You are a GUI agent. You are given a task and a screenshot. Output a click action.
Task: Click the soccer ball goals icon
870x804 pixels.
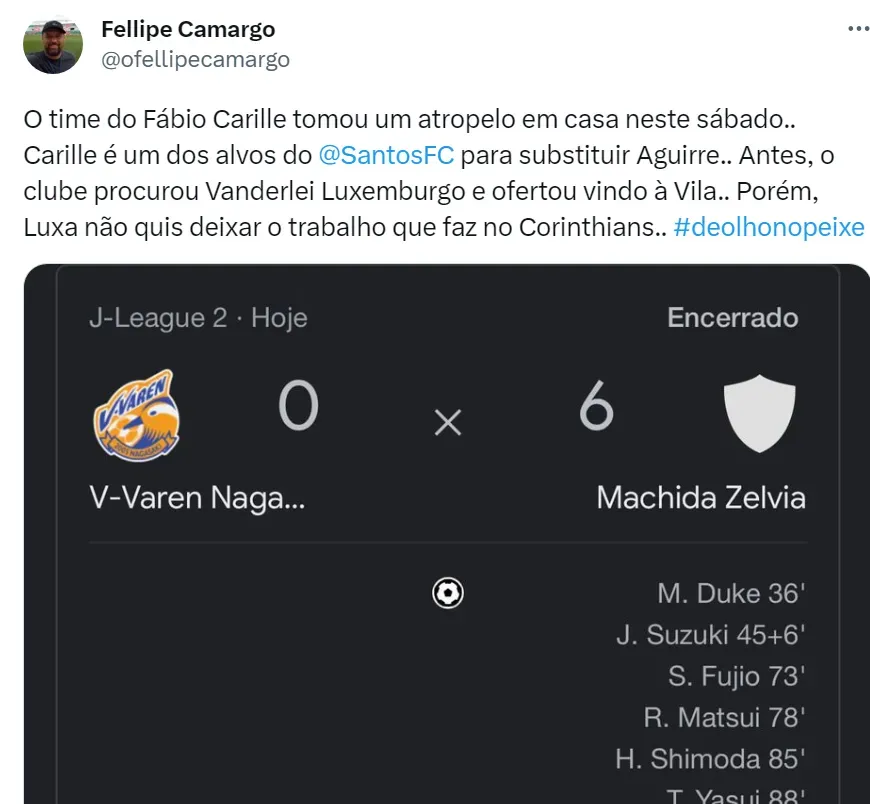[x=448, y=594]
